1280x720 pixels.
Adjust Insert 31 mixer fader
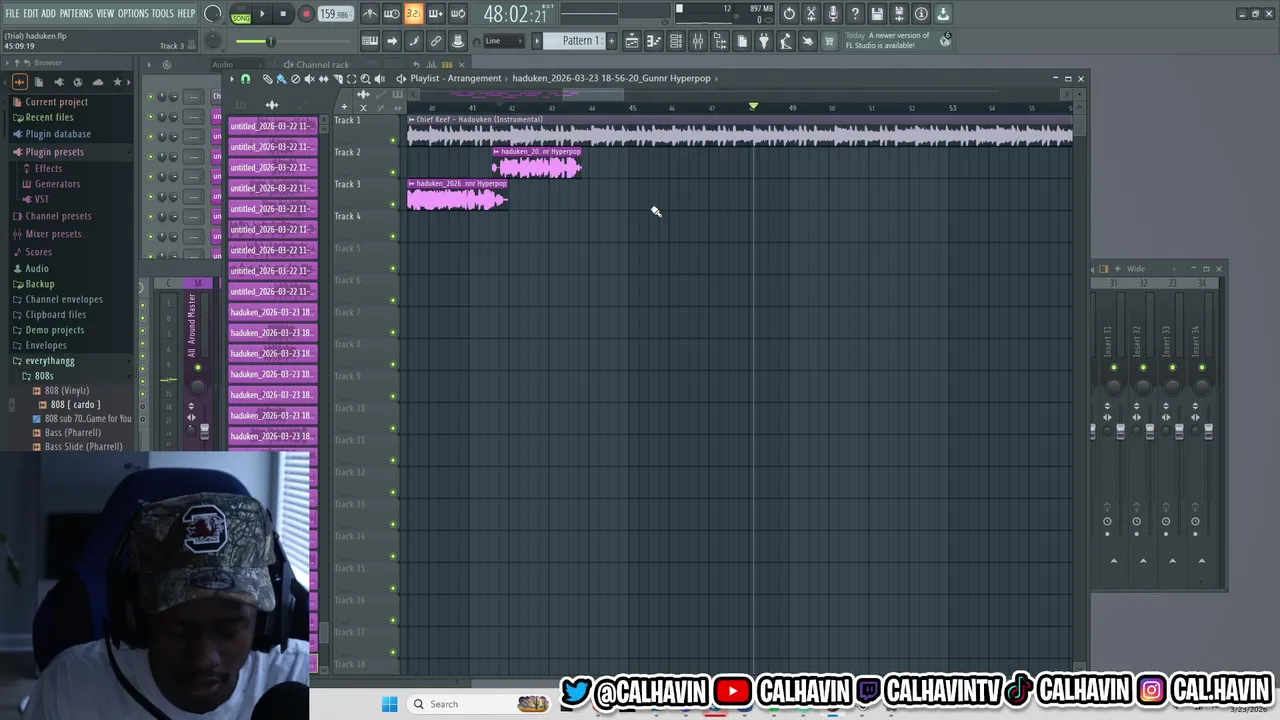coord(1120,431)
